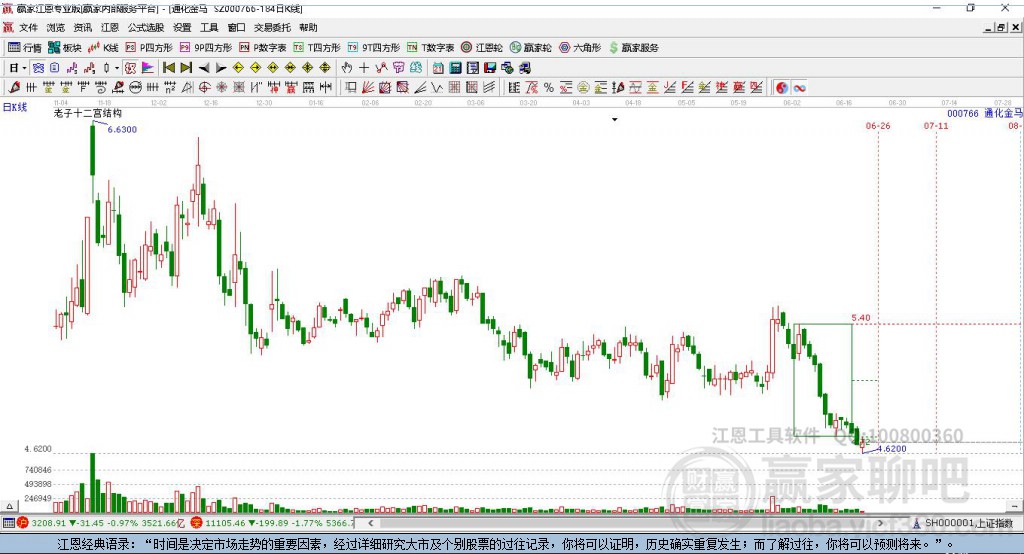Open the 9T四方形 tool
1024x554 pixels.
374,48
